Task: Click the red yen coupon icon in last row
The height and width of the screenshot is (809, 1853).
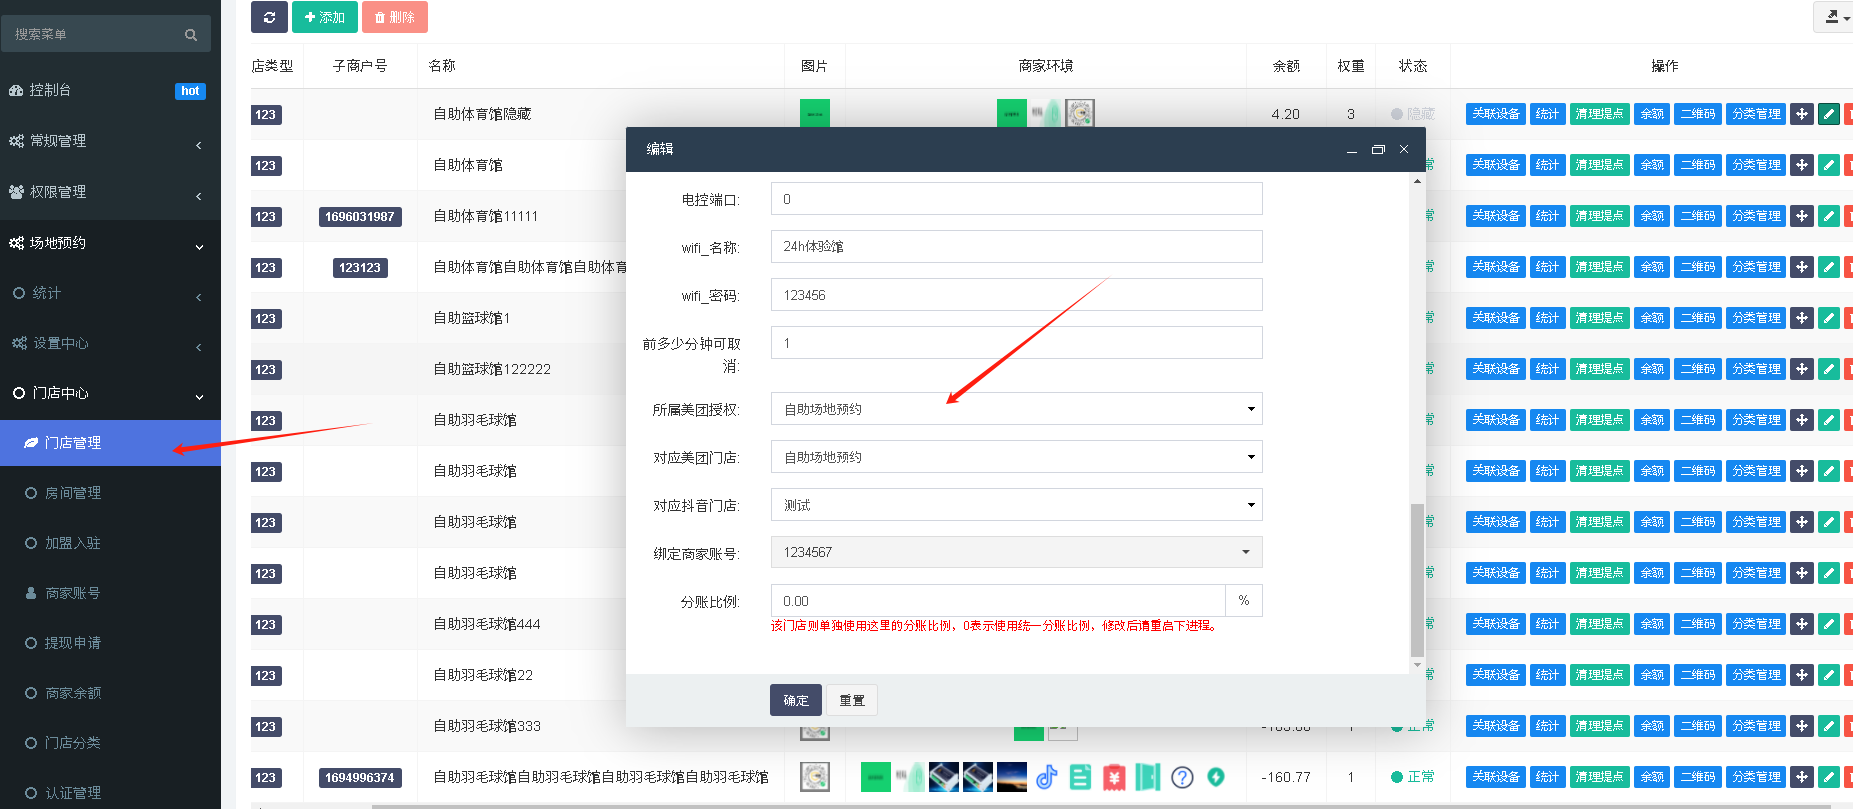Action: [x=1114, y=777]
